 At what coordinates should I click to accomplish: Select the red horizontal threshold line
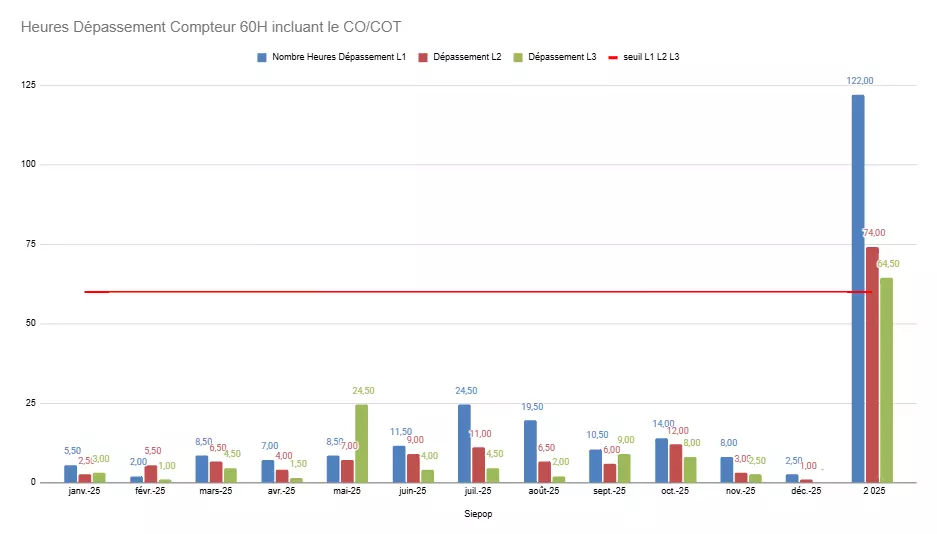(x=400, y=292)
